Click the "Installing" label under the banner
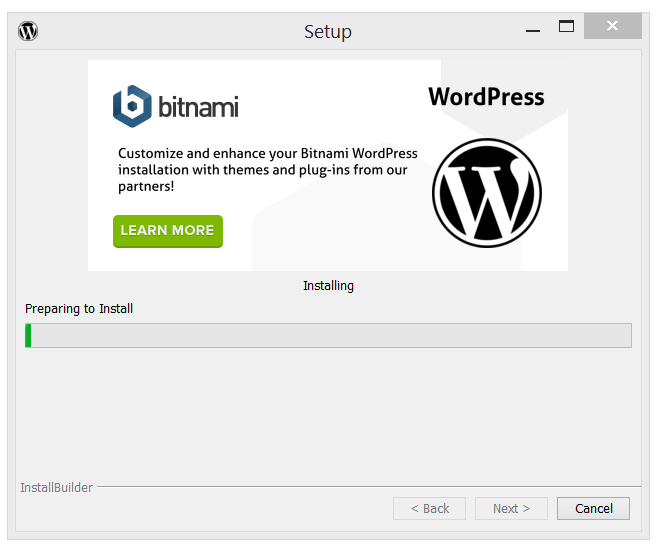The image size is (661, 549). (x=328, y=285)
